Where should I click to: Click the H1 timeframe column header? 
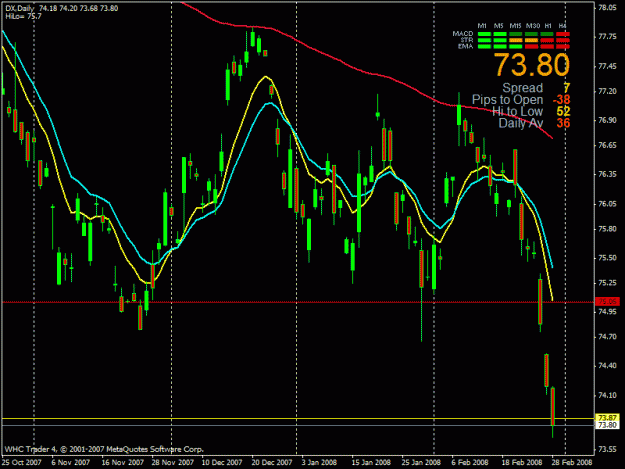click(548, 26)
